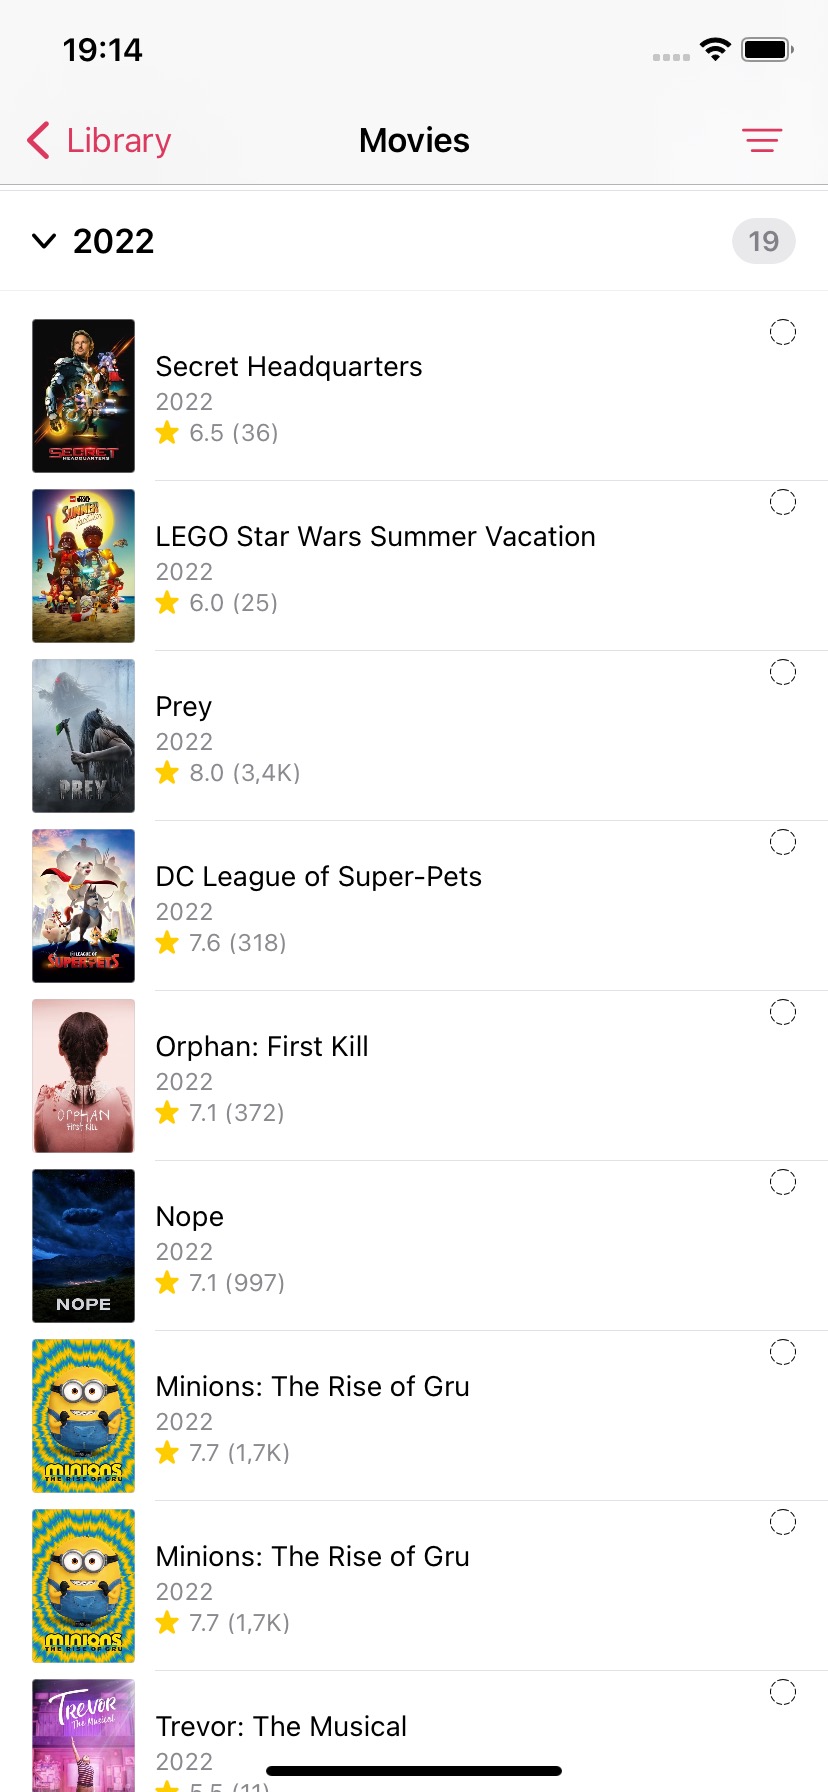828x1792 pixels.
Task: Mark Secret Headquarters as watched
Action: 783,332
